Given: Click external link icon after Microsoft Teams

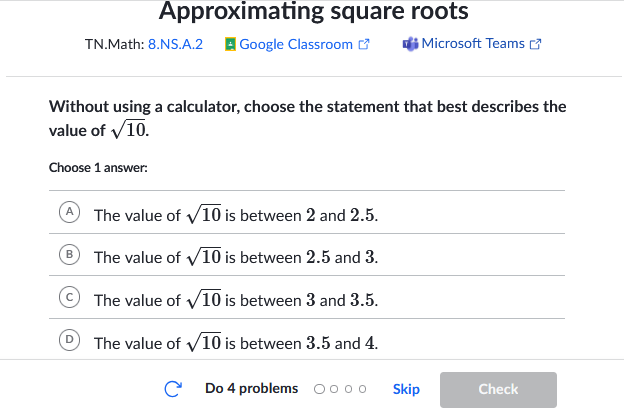Looking at the screenshot, I should click(535, 44).
